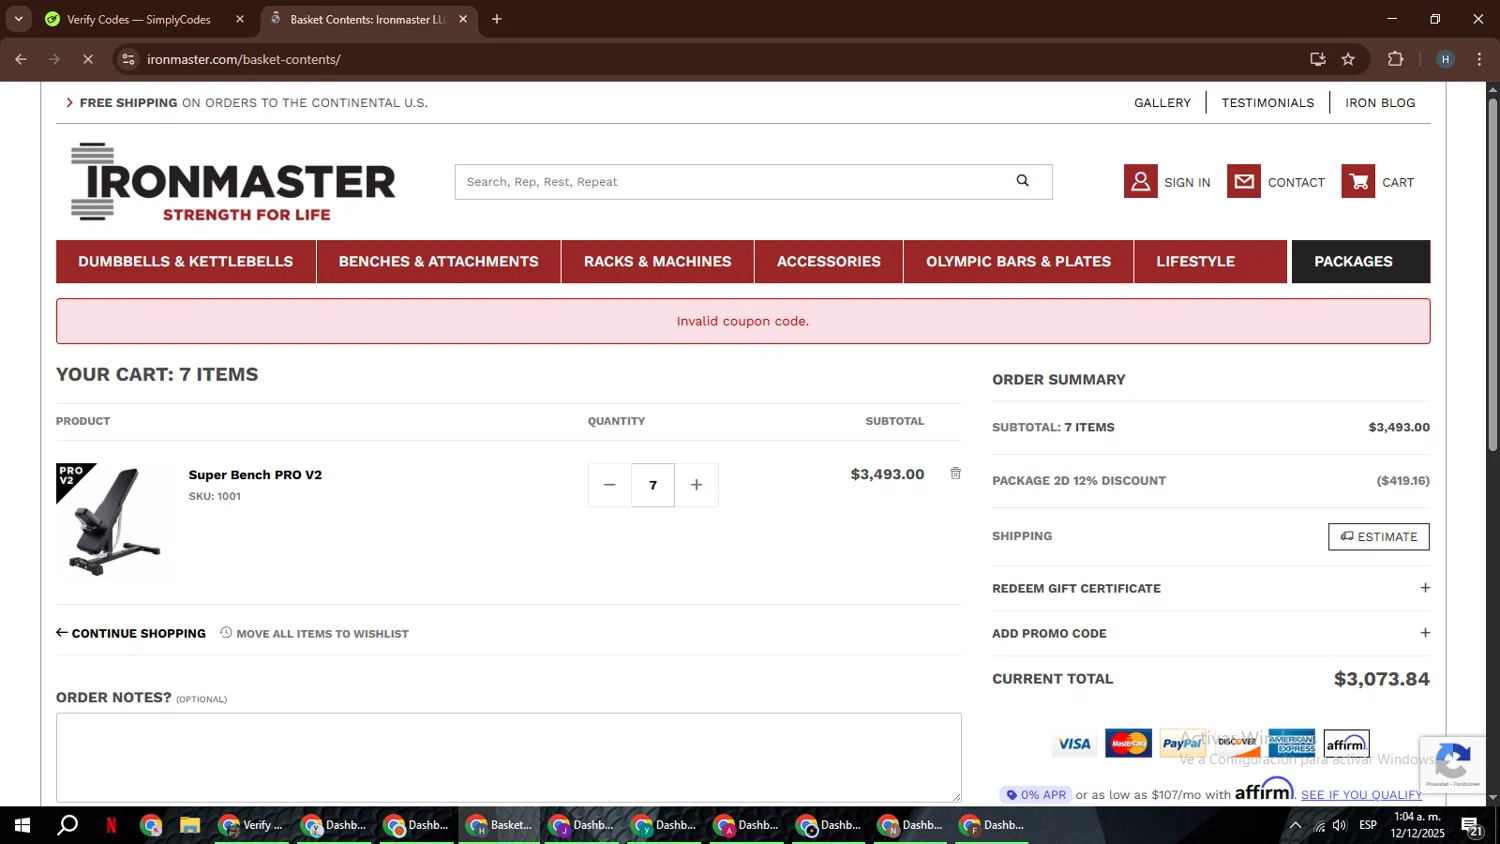Click the Estimate shipping button
Image resolution: width=1500 pixels, height=844 pixels.
[1378, 537]
